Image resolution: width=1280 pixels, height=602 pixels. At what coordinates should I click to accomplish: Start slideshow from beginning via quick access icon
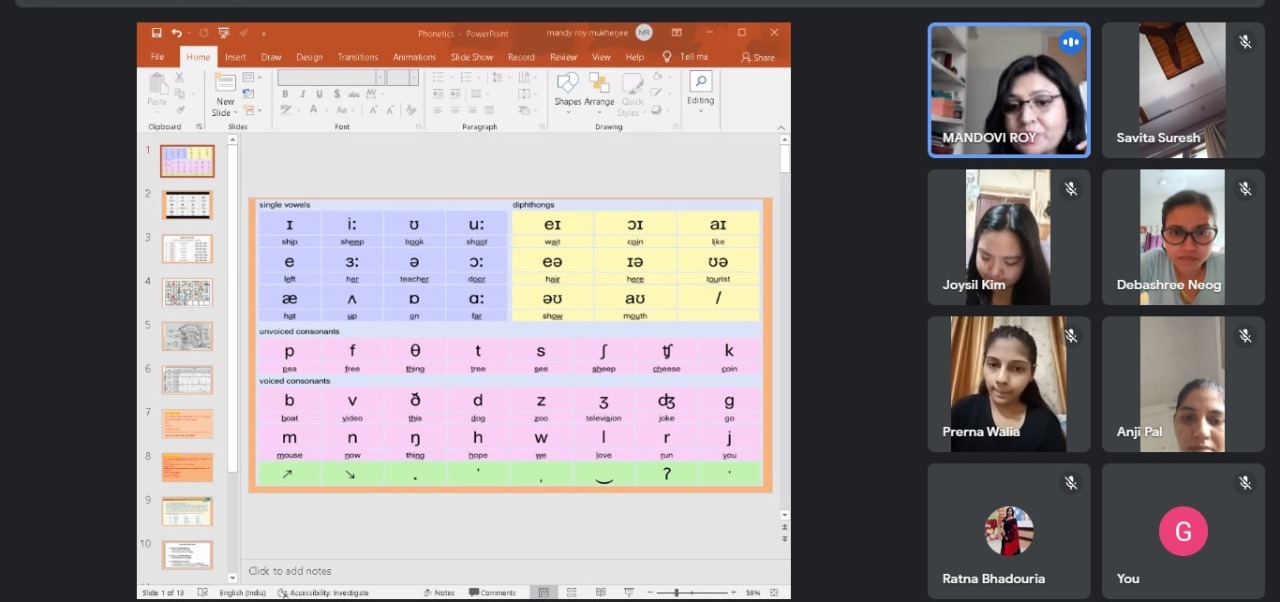223,33
